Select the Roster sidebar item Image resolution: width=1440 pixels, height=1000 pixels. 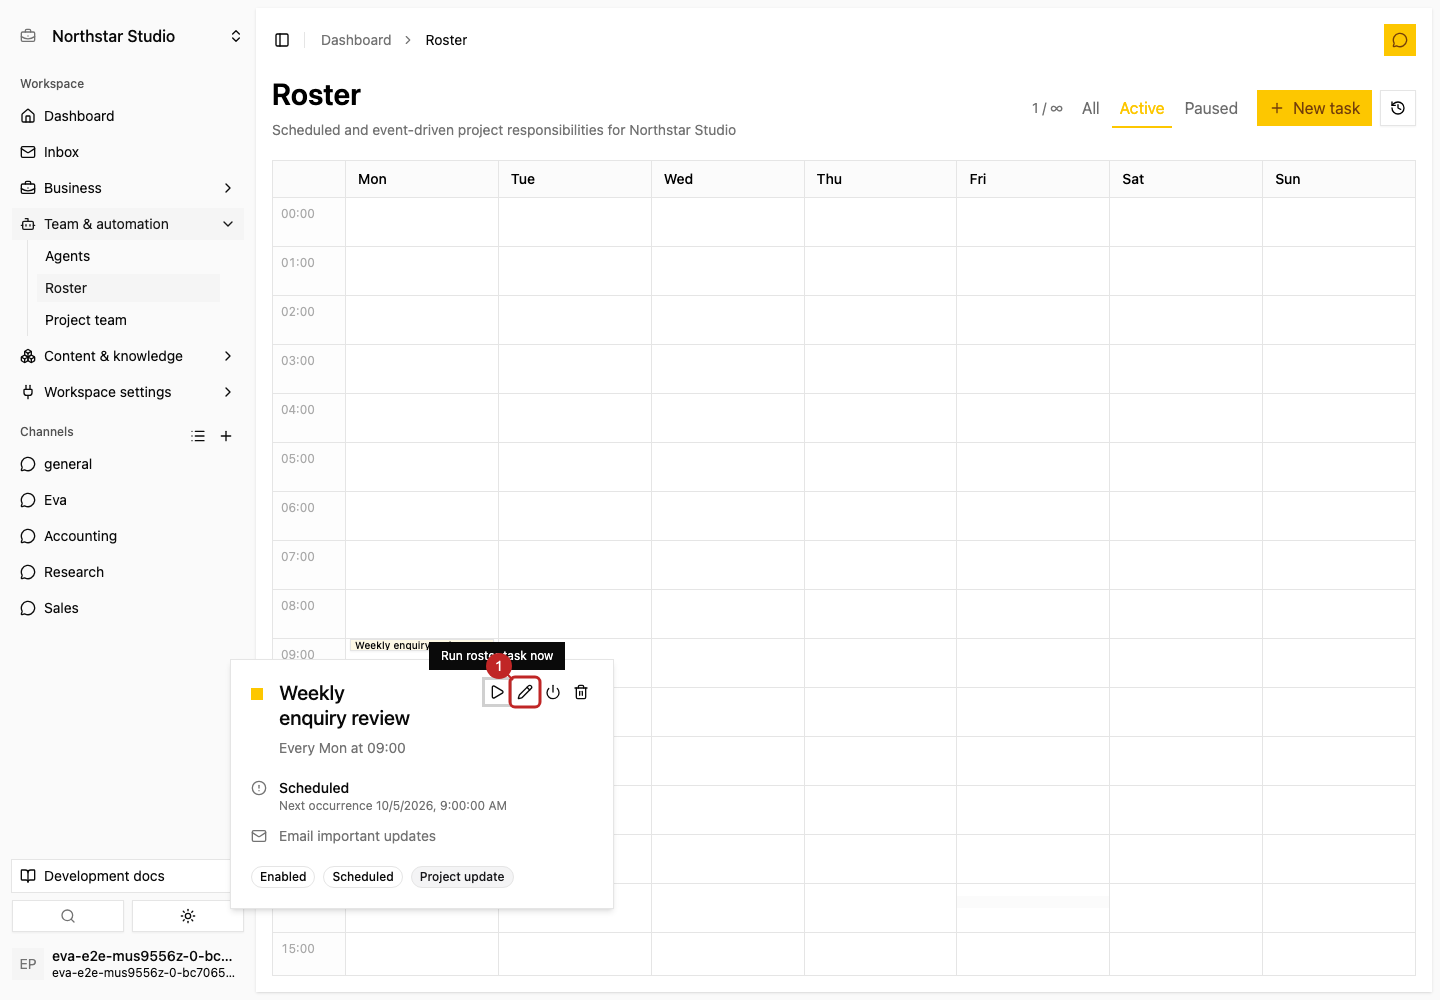tap(128, 288)
